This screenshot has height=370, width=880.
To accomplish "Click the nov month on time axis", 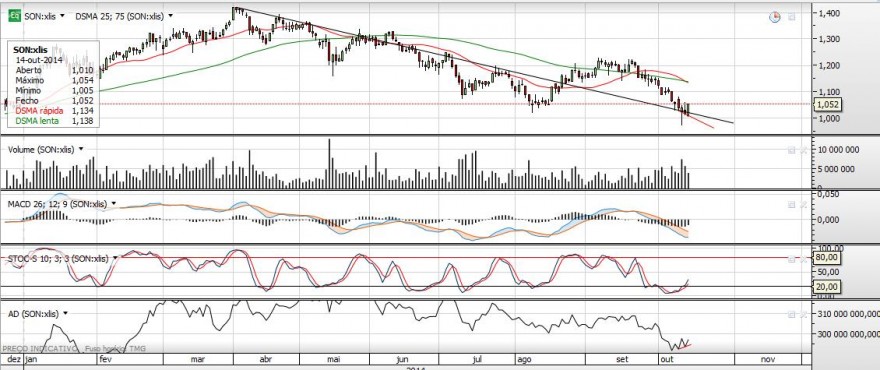I will (x=768, y=359).
